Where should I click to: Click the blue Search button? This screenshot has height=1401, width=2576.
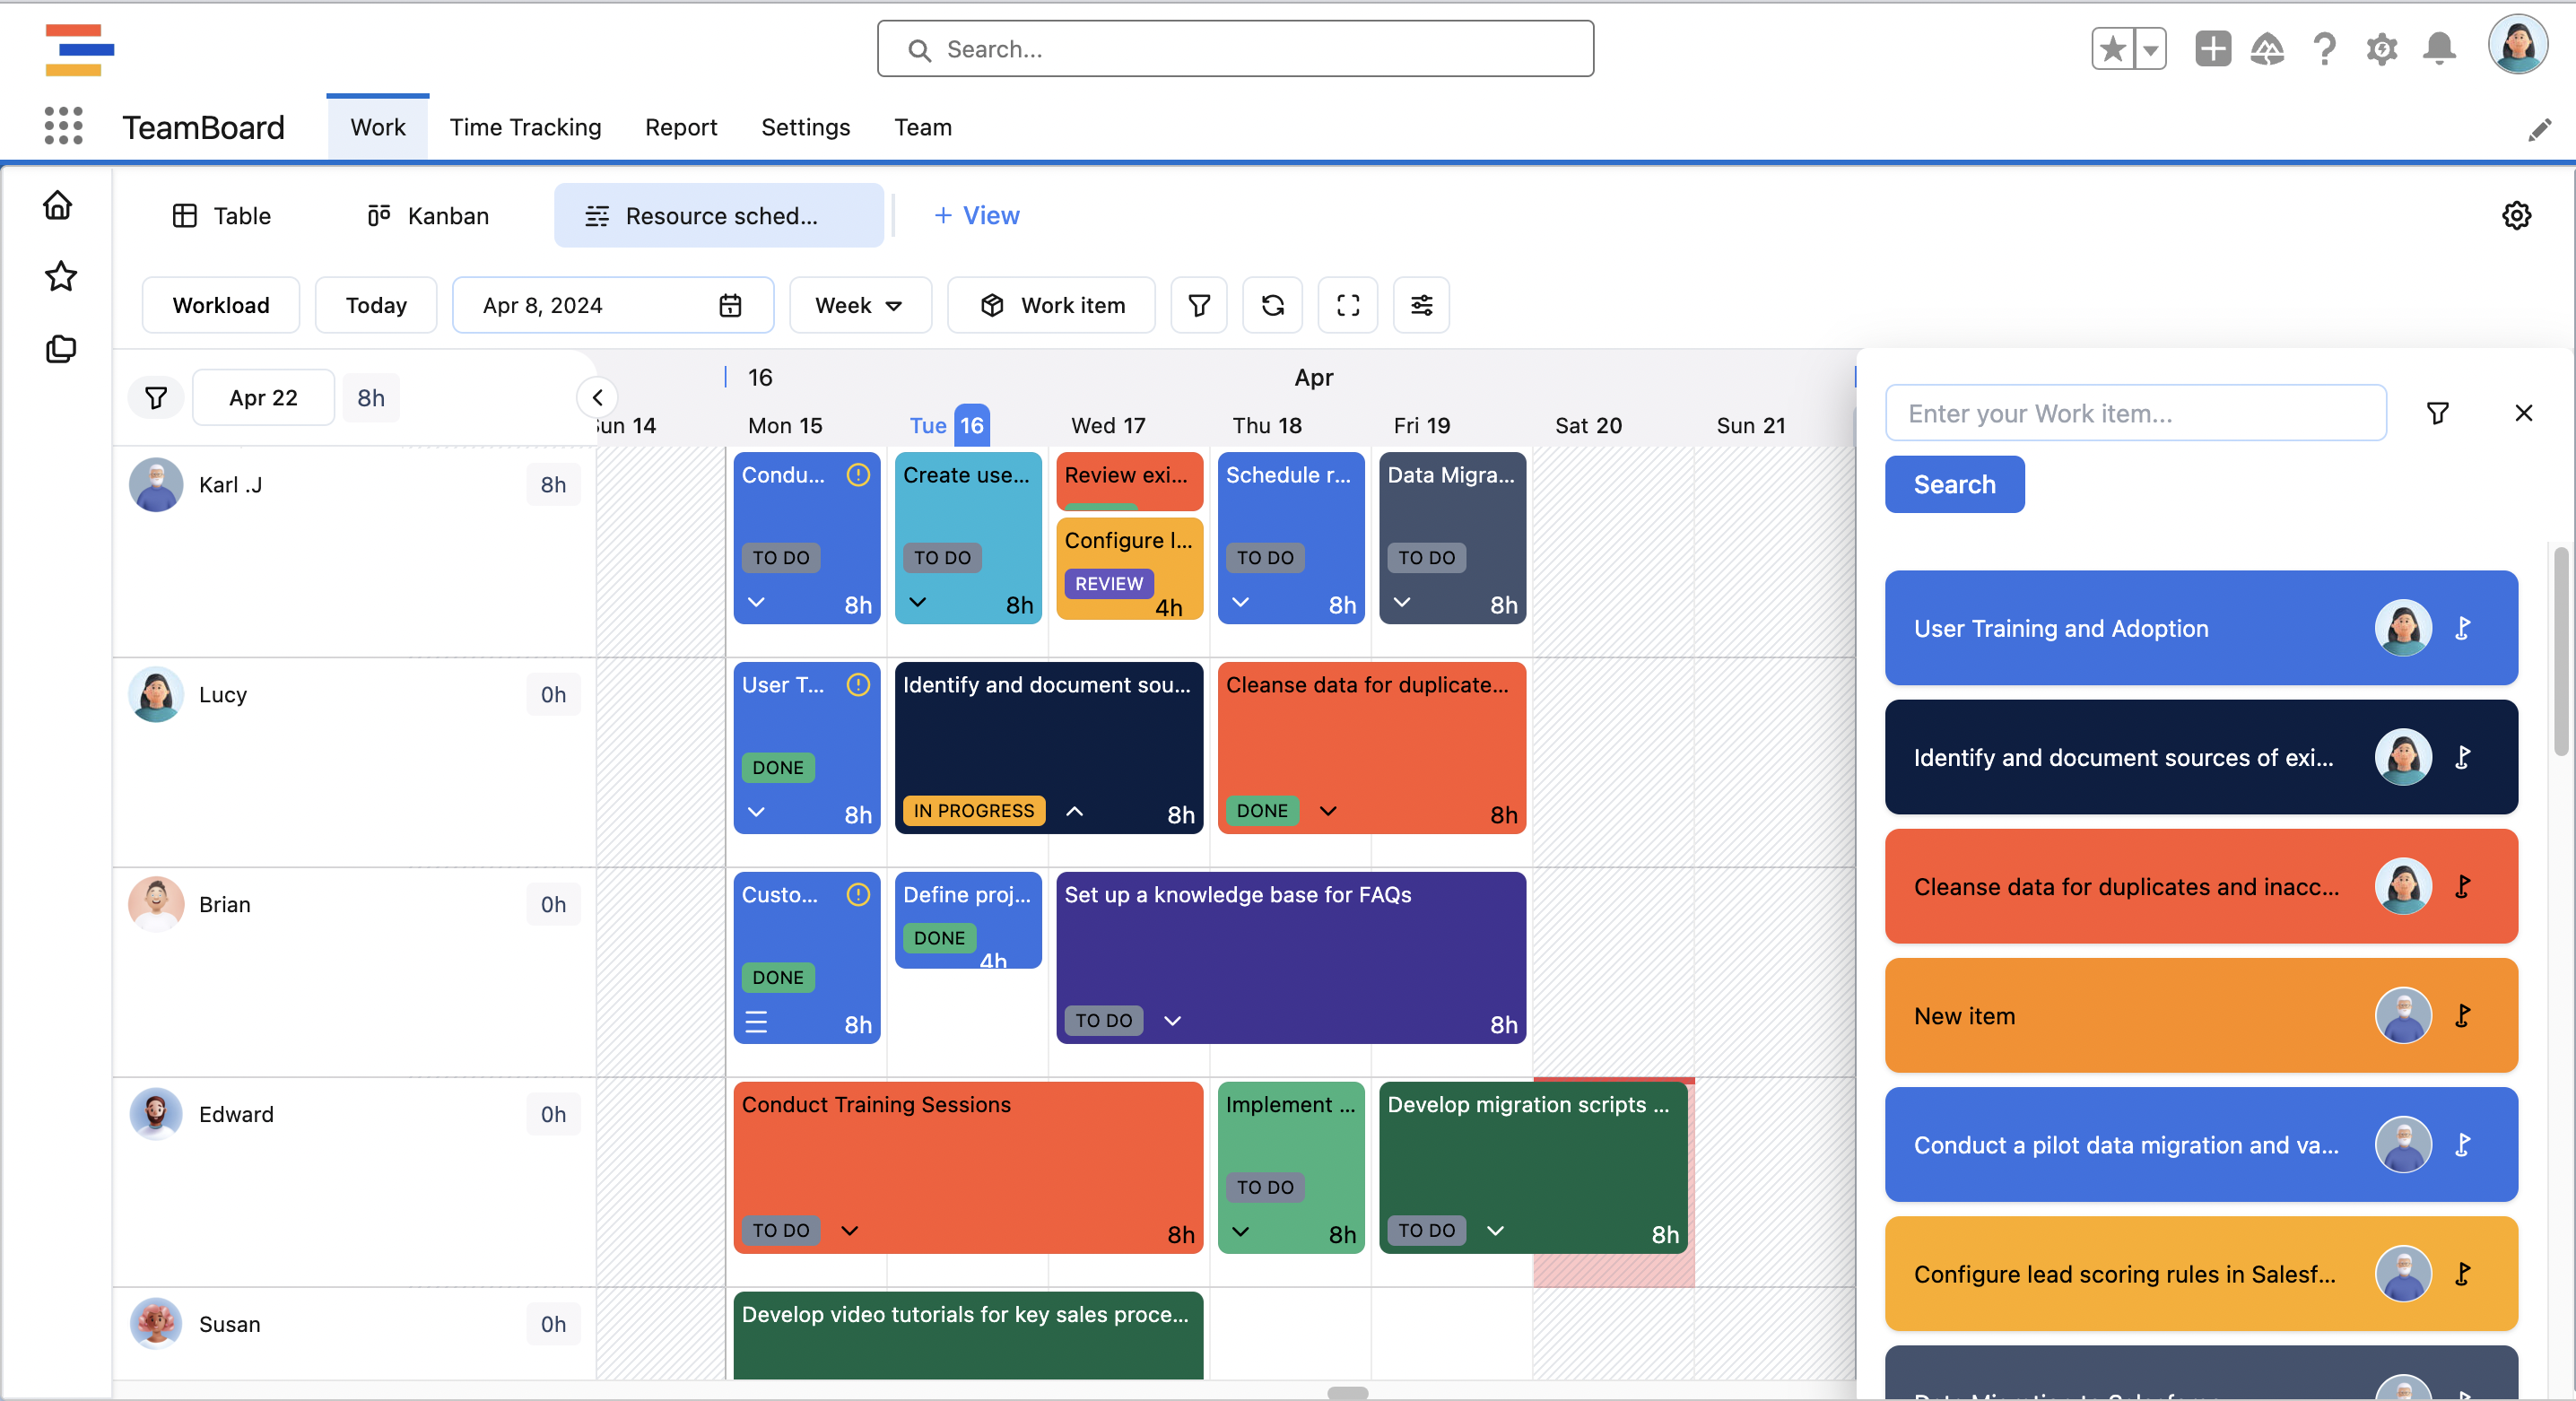pyautogui.click(x=1954, y=484)
